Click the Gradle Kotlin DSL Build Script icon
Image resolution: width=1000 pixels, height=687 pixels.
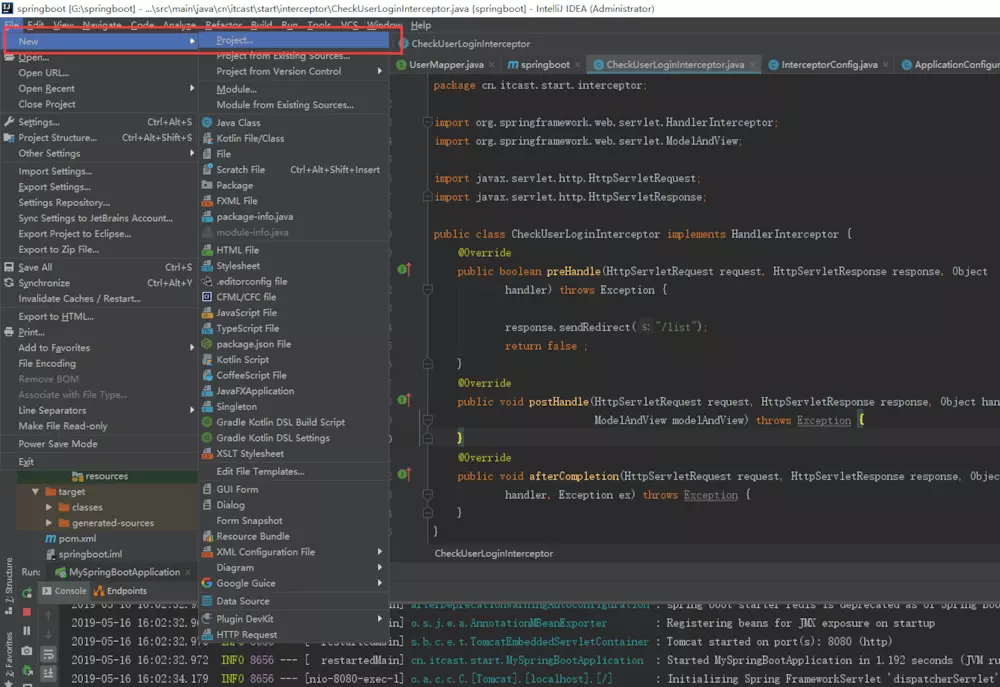[x=207, y=422]
